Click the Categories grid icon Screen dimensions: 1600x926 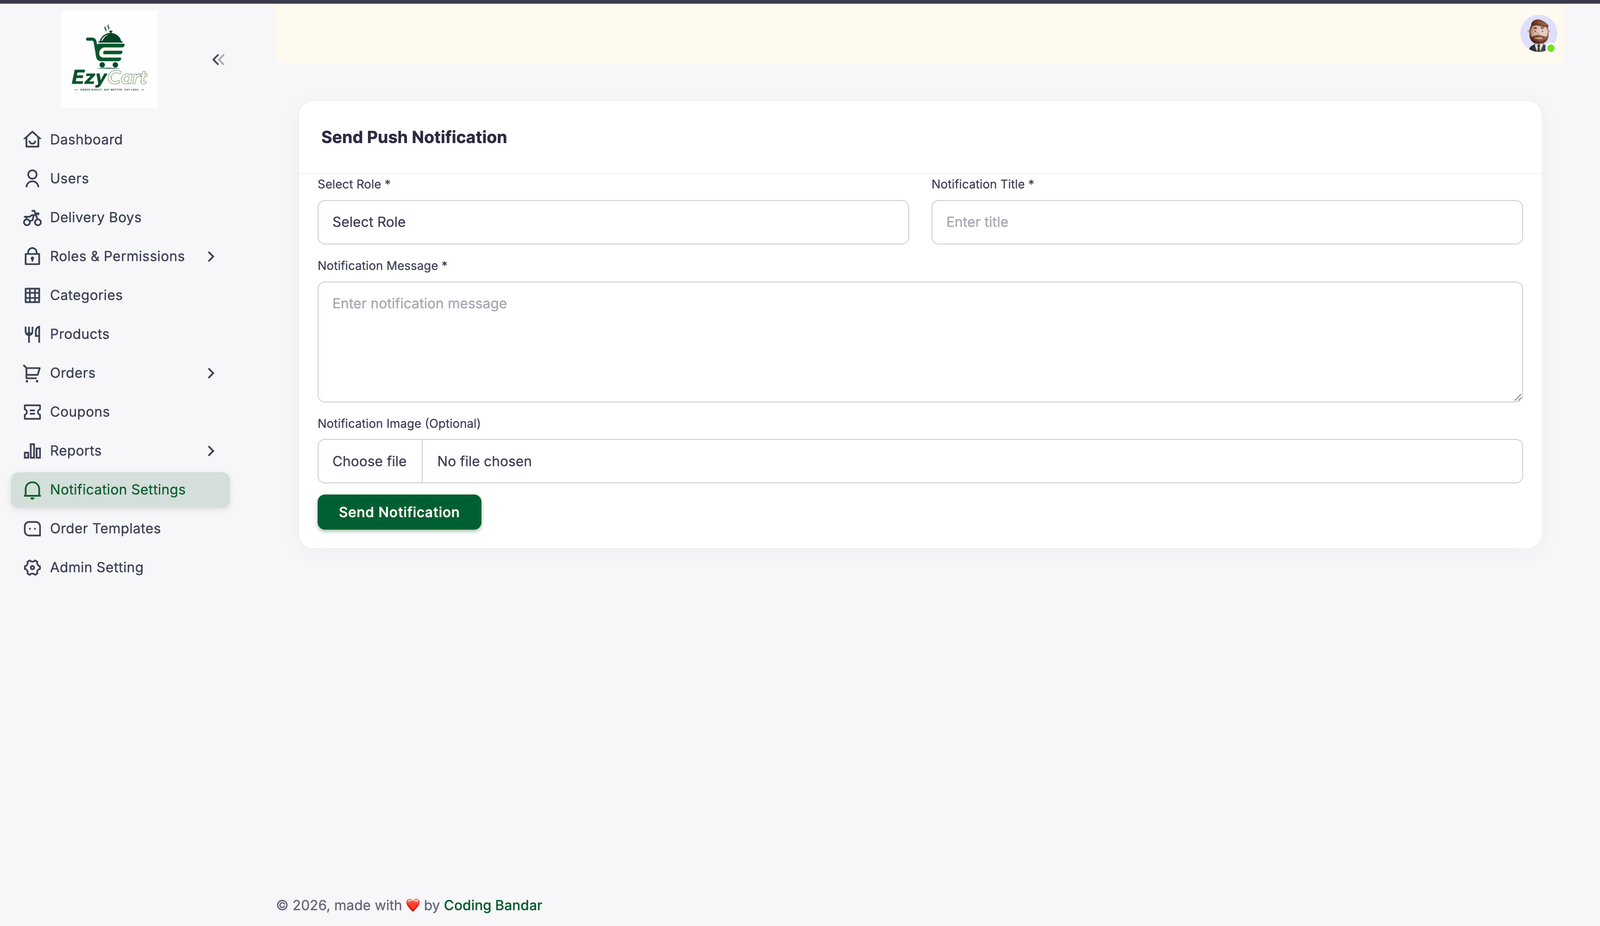point(32,296)
